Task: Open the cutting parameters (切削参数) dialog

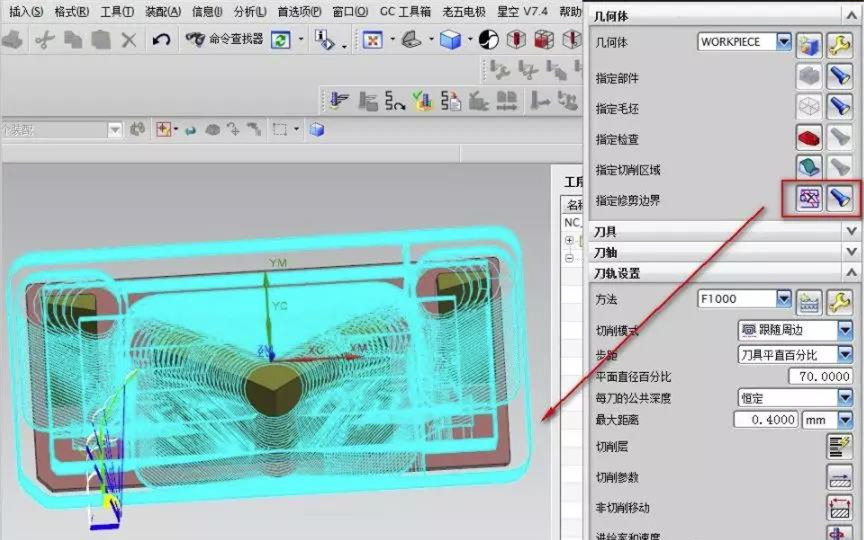Action: point(838,477)
